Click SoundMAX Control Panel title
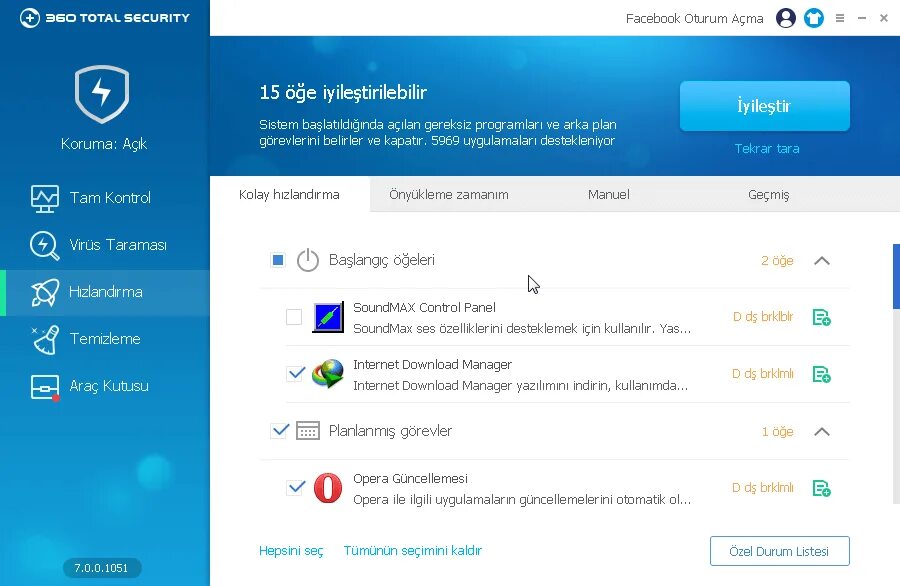 (424, 307)
